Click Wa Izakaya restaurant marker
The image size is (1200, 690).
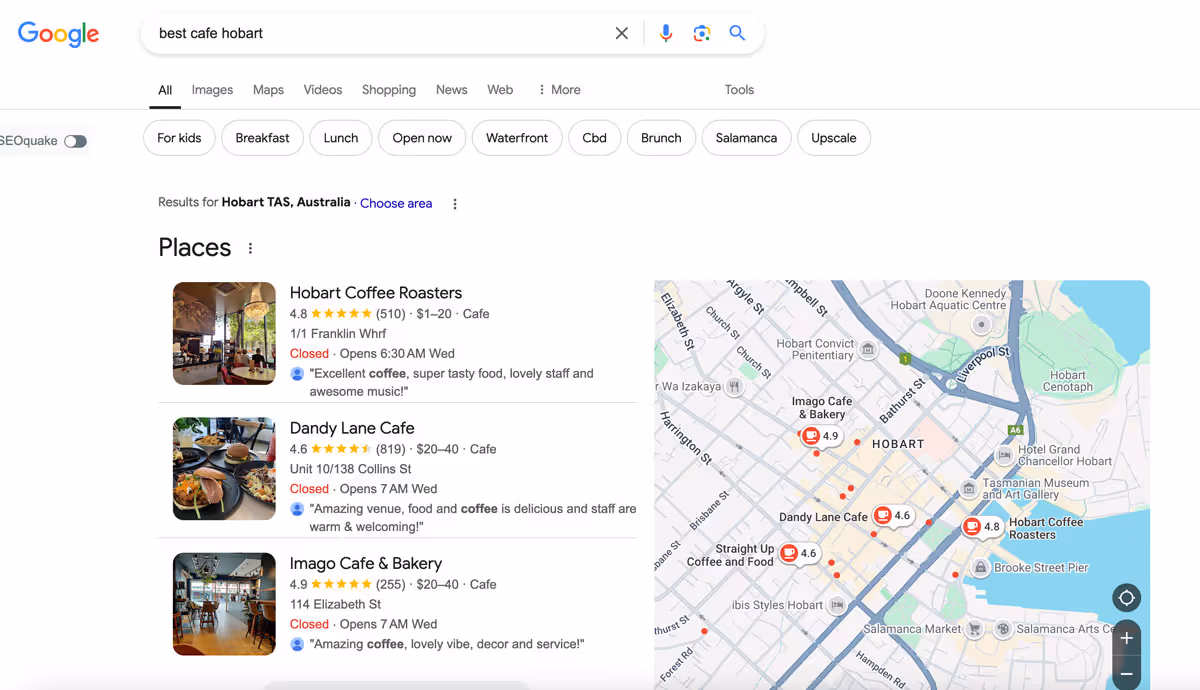click(x=734, y=386)
